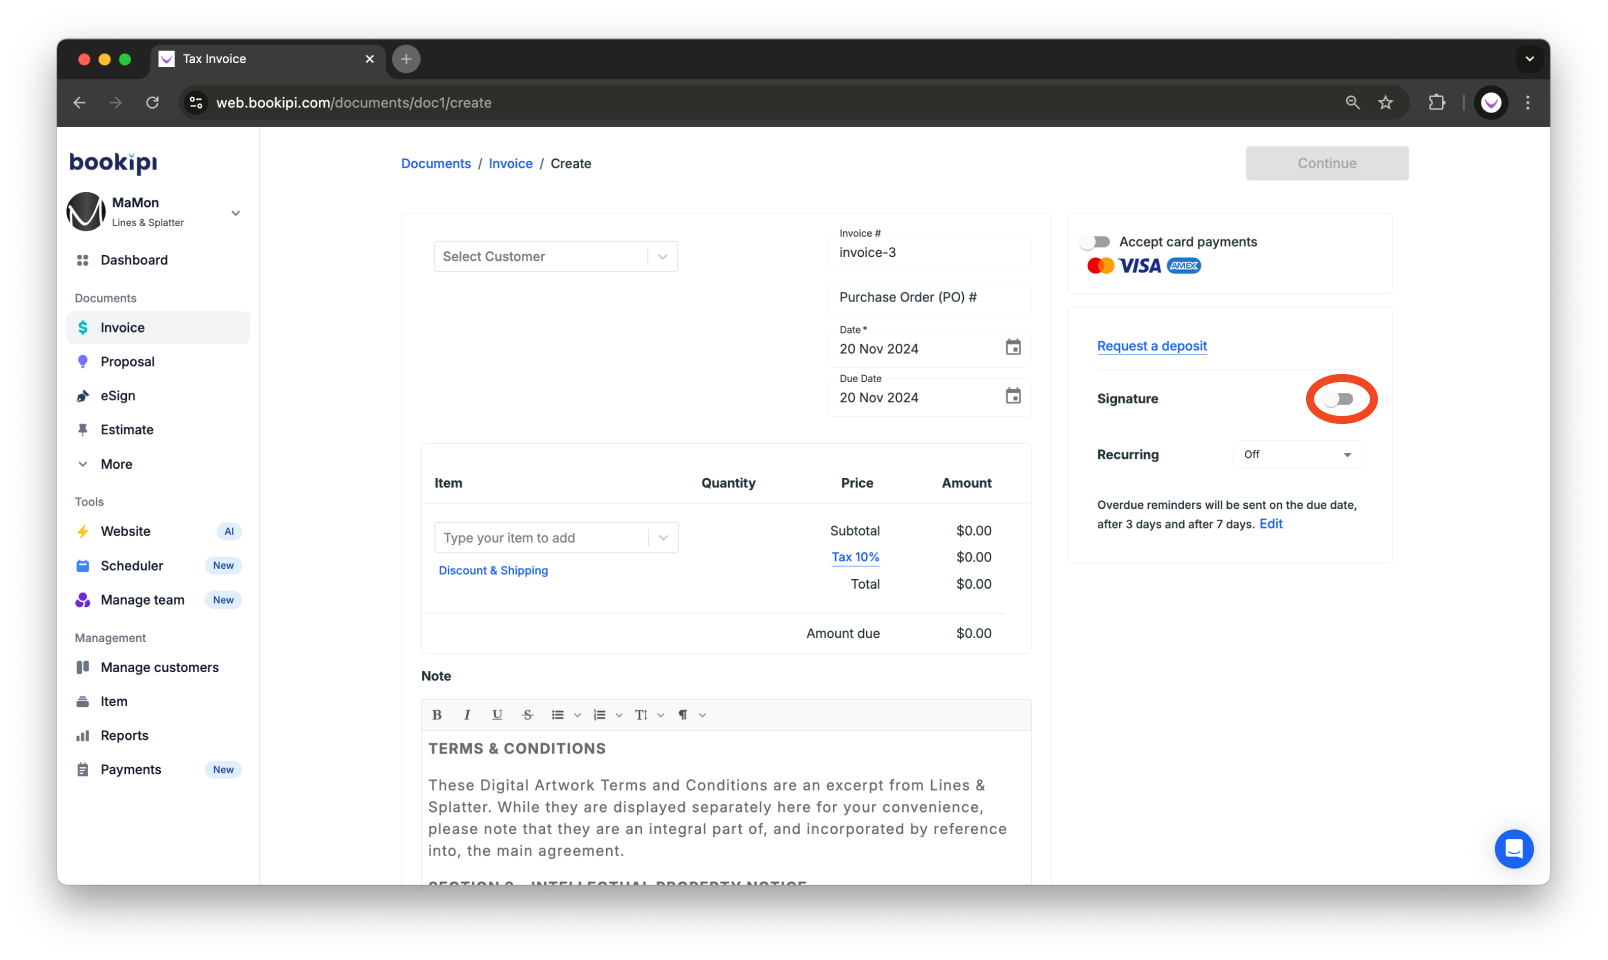Select the Invoice icon in the sidebar
This screenshot has width=1608, height=960.
tap(84, 327)
